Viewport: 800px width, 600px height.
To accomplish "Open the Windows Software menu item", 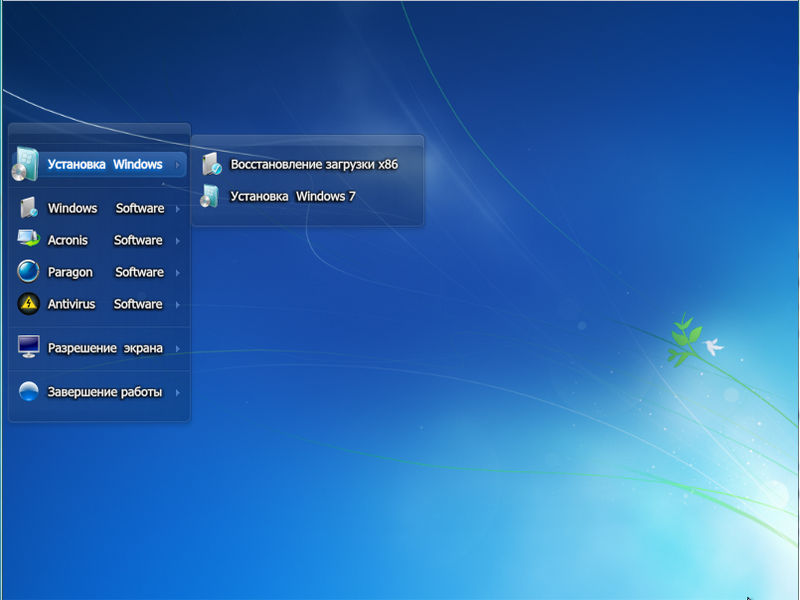I will click(x=99, y=208).
